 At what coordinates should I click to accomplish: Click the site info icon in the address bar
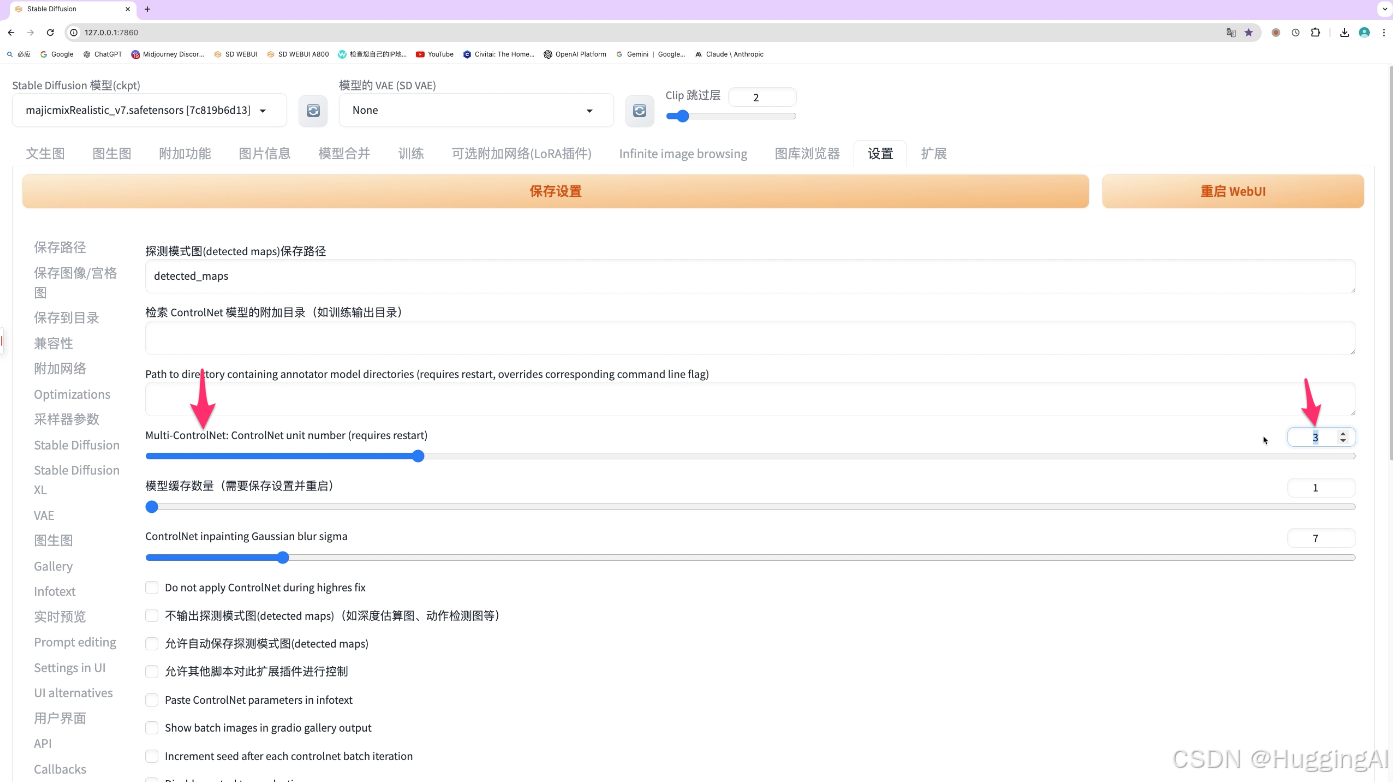pyautogui.click(x=73, y=32)
